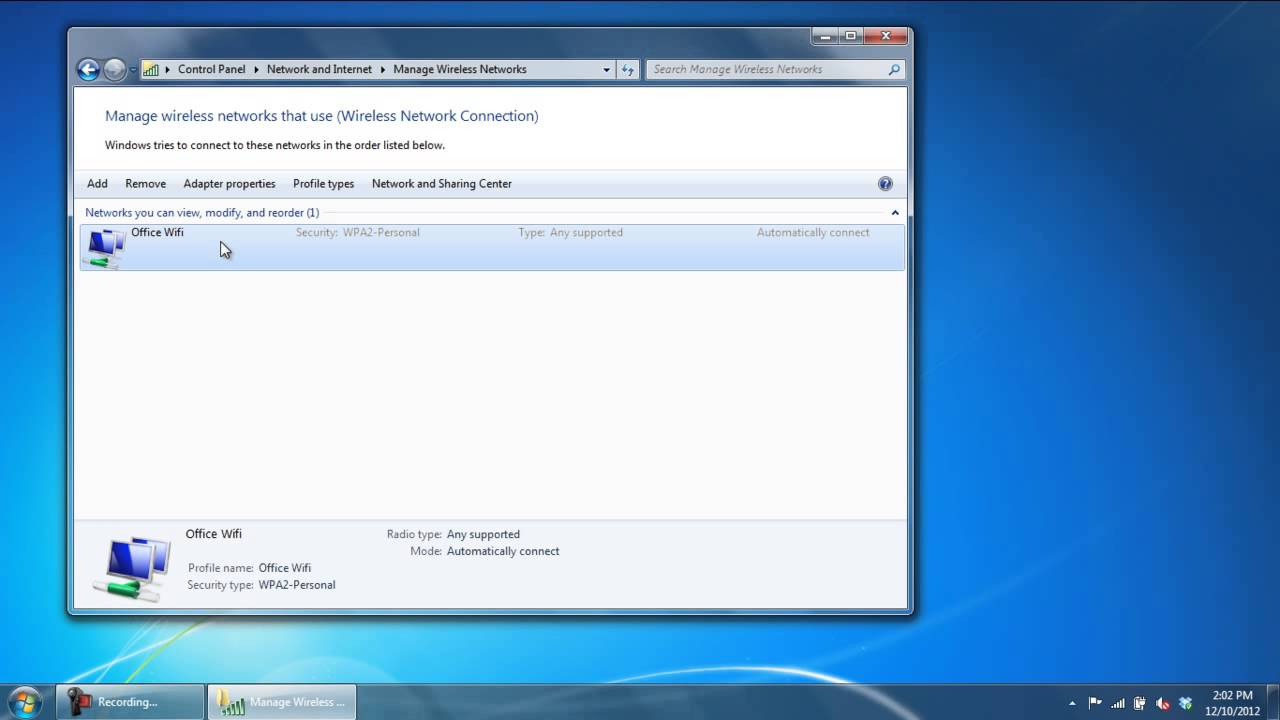Open Profile types
This screenshot has height=720, width=1280.
(x=323, y=184)
